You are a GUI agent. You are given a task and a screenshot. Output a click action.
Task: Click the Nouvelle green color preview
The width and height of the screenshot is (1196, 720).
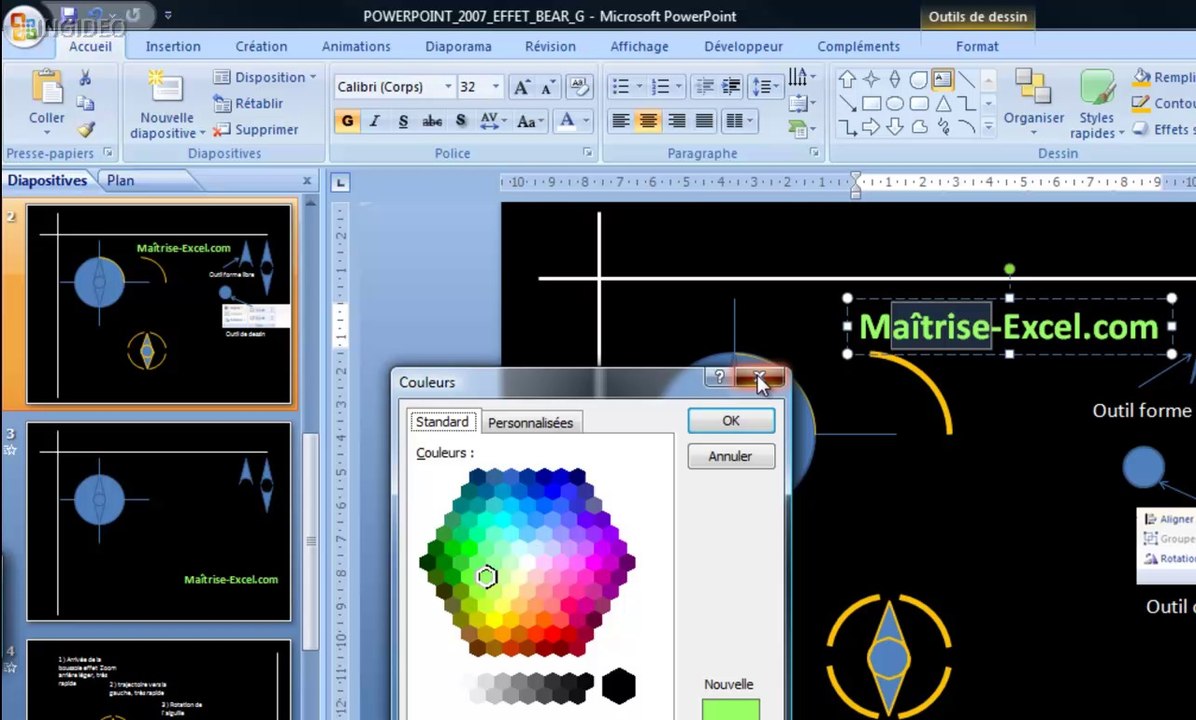tap(731, 709)
